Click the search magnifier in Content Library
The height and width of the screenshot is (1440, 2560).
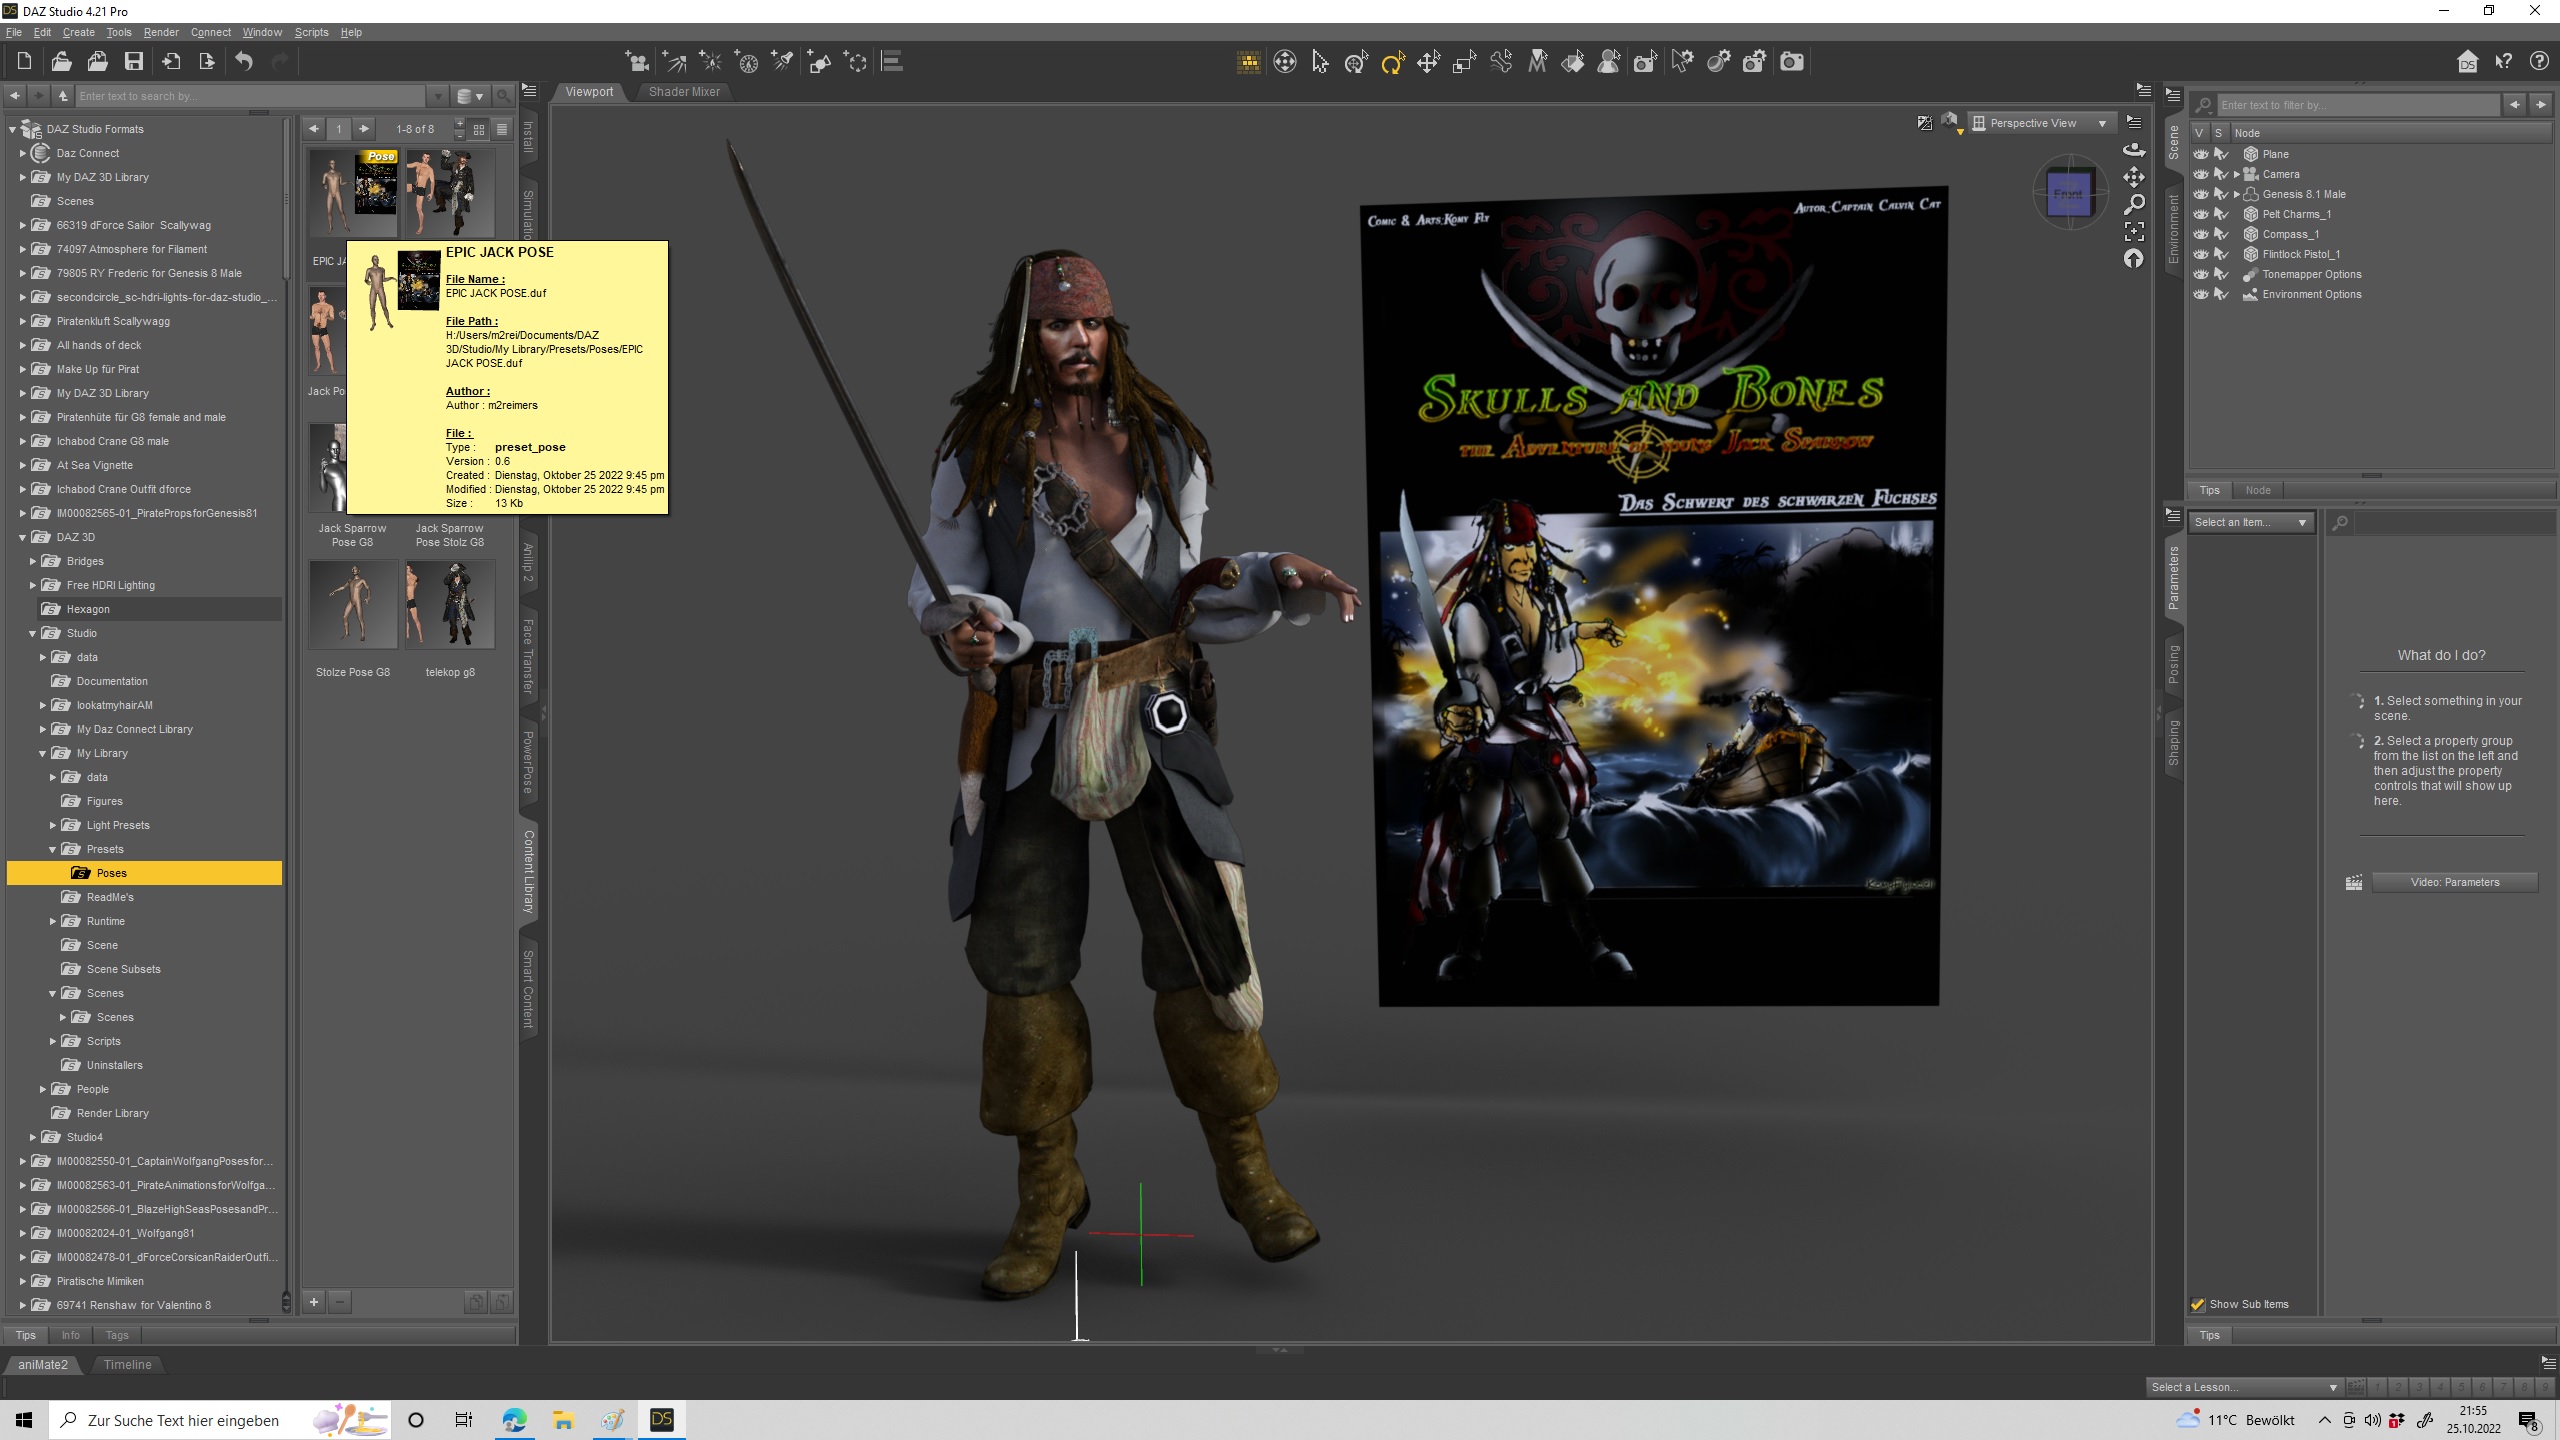pos(503,96)
